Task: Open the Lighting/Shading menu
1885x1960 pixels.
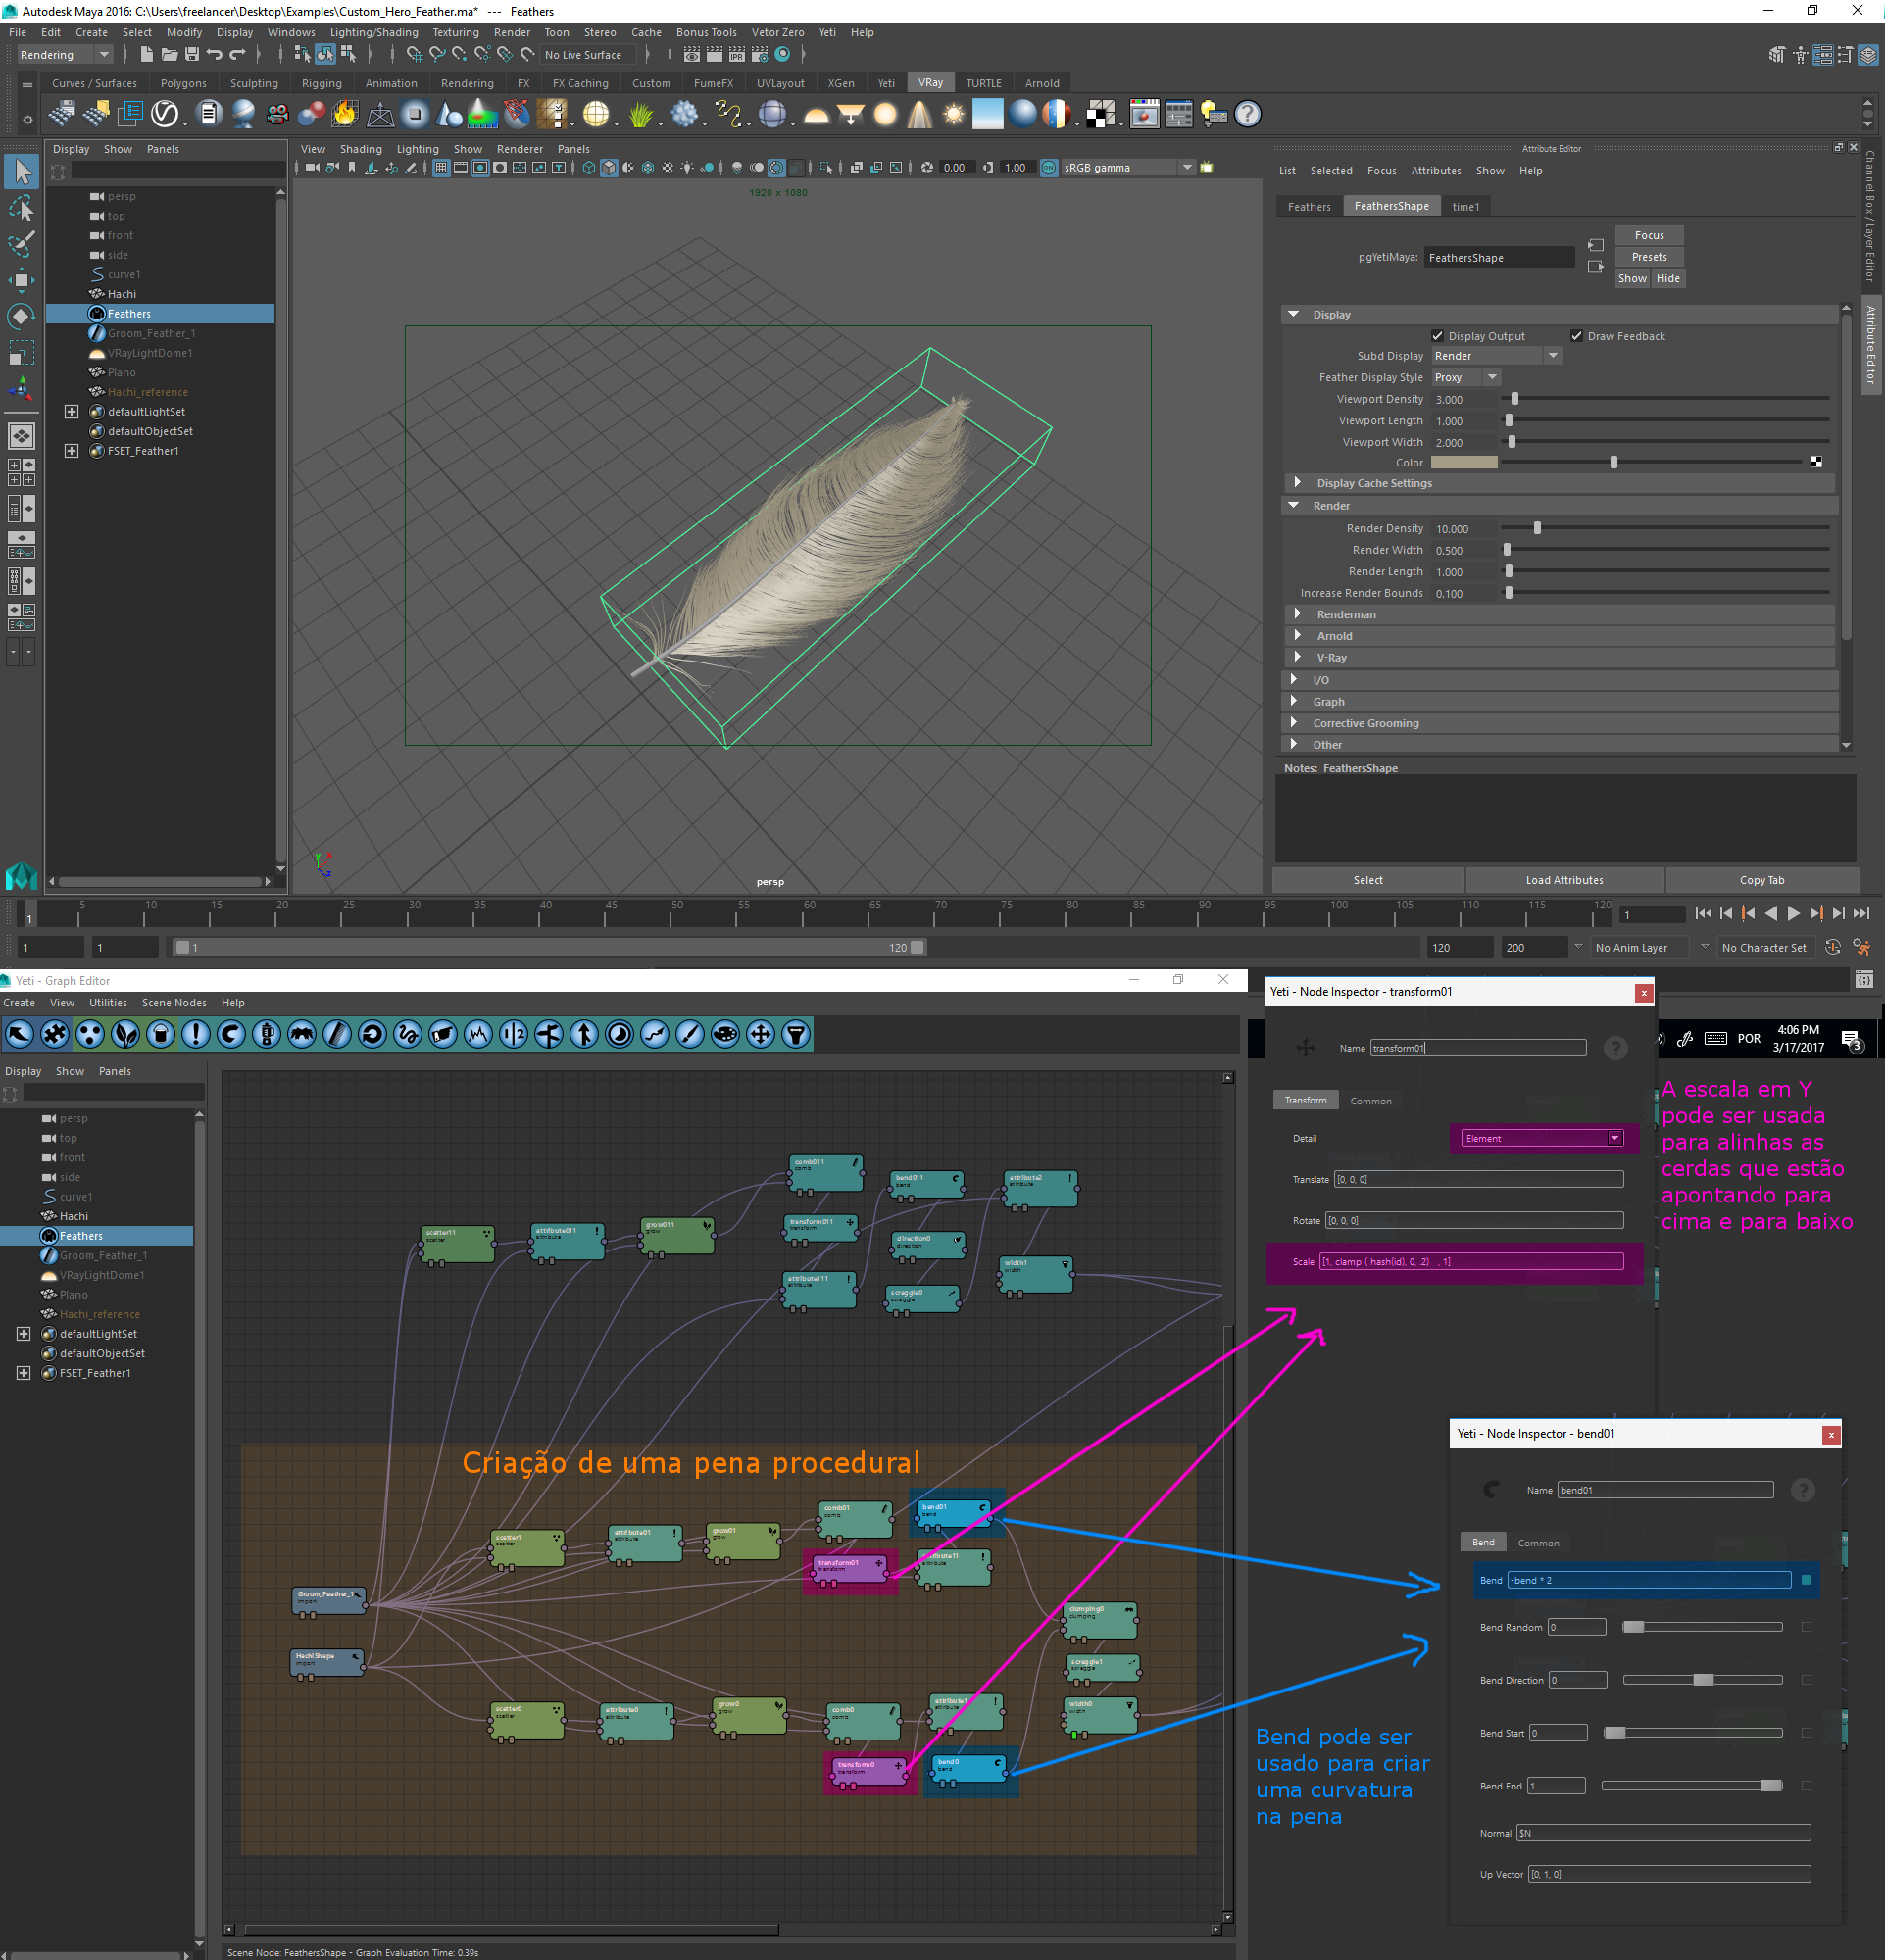Action: point(373,32)
